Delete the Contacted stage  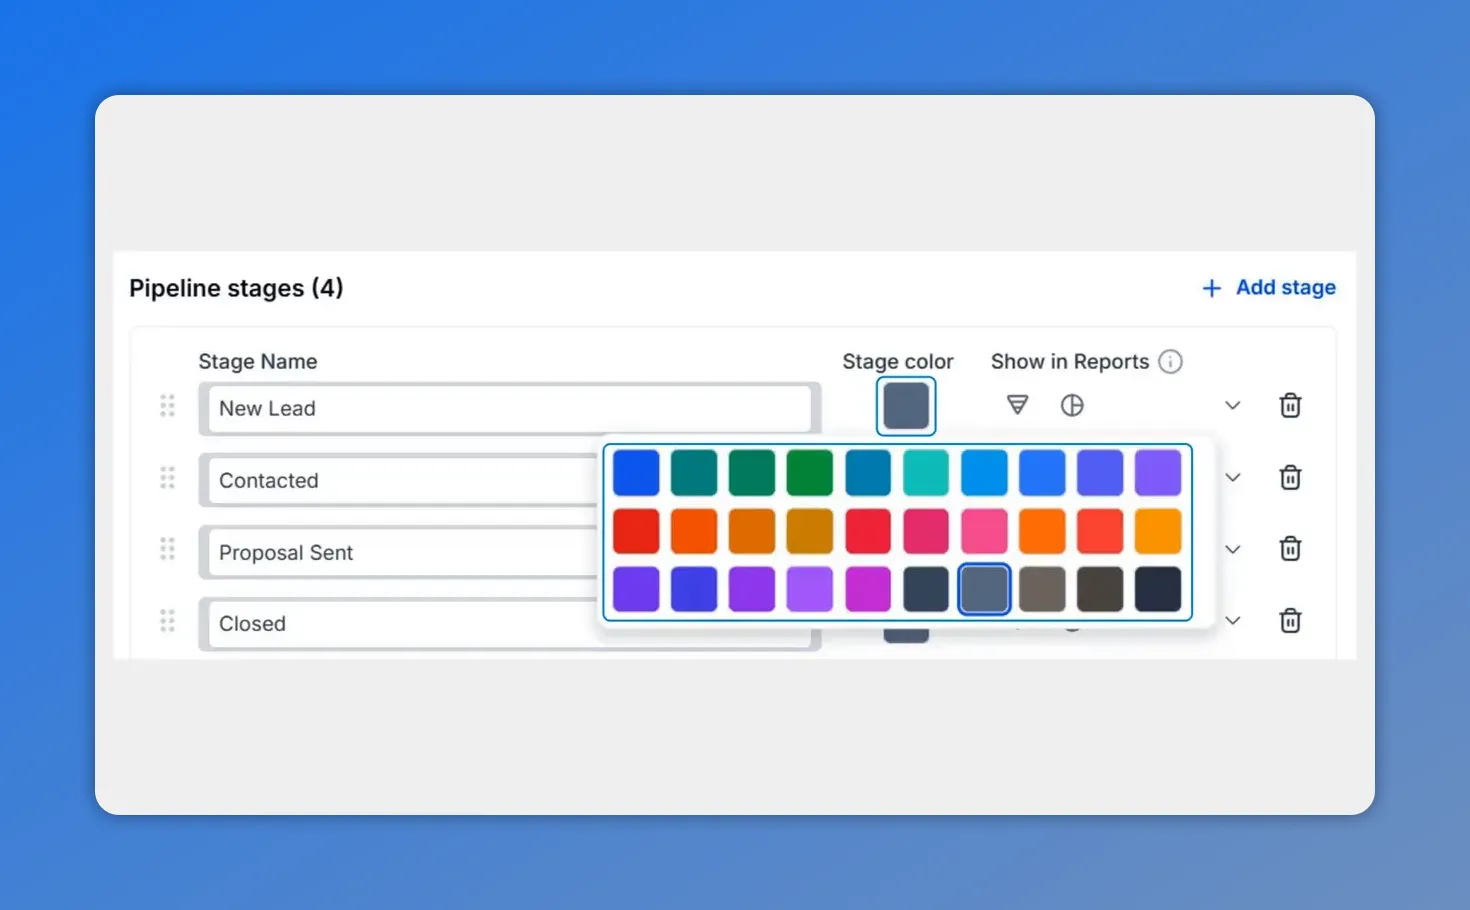[x=1290, y=477]
